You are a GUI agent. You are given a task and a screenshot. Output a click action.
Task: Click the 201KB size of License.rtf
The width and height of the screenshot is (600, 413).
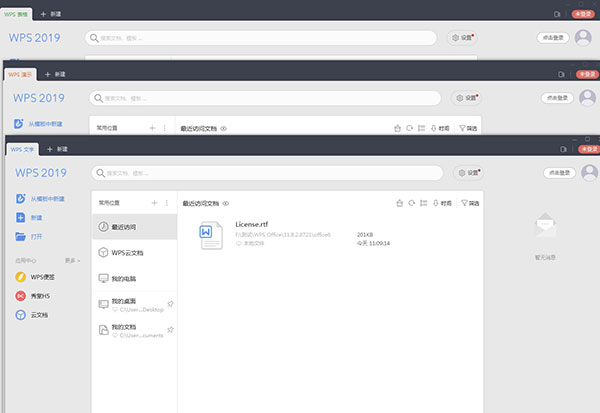[365, 234]
